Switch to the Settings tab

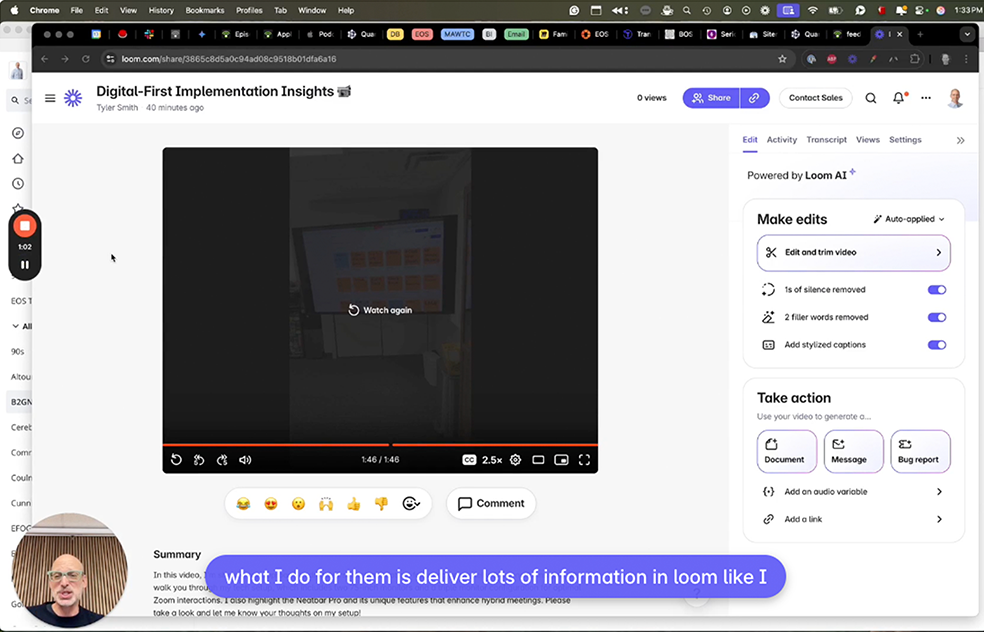point(905,140)
